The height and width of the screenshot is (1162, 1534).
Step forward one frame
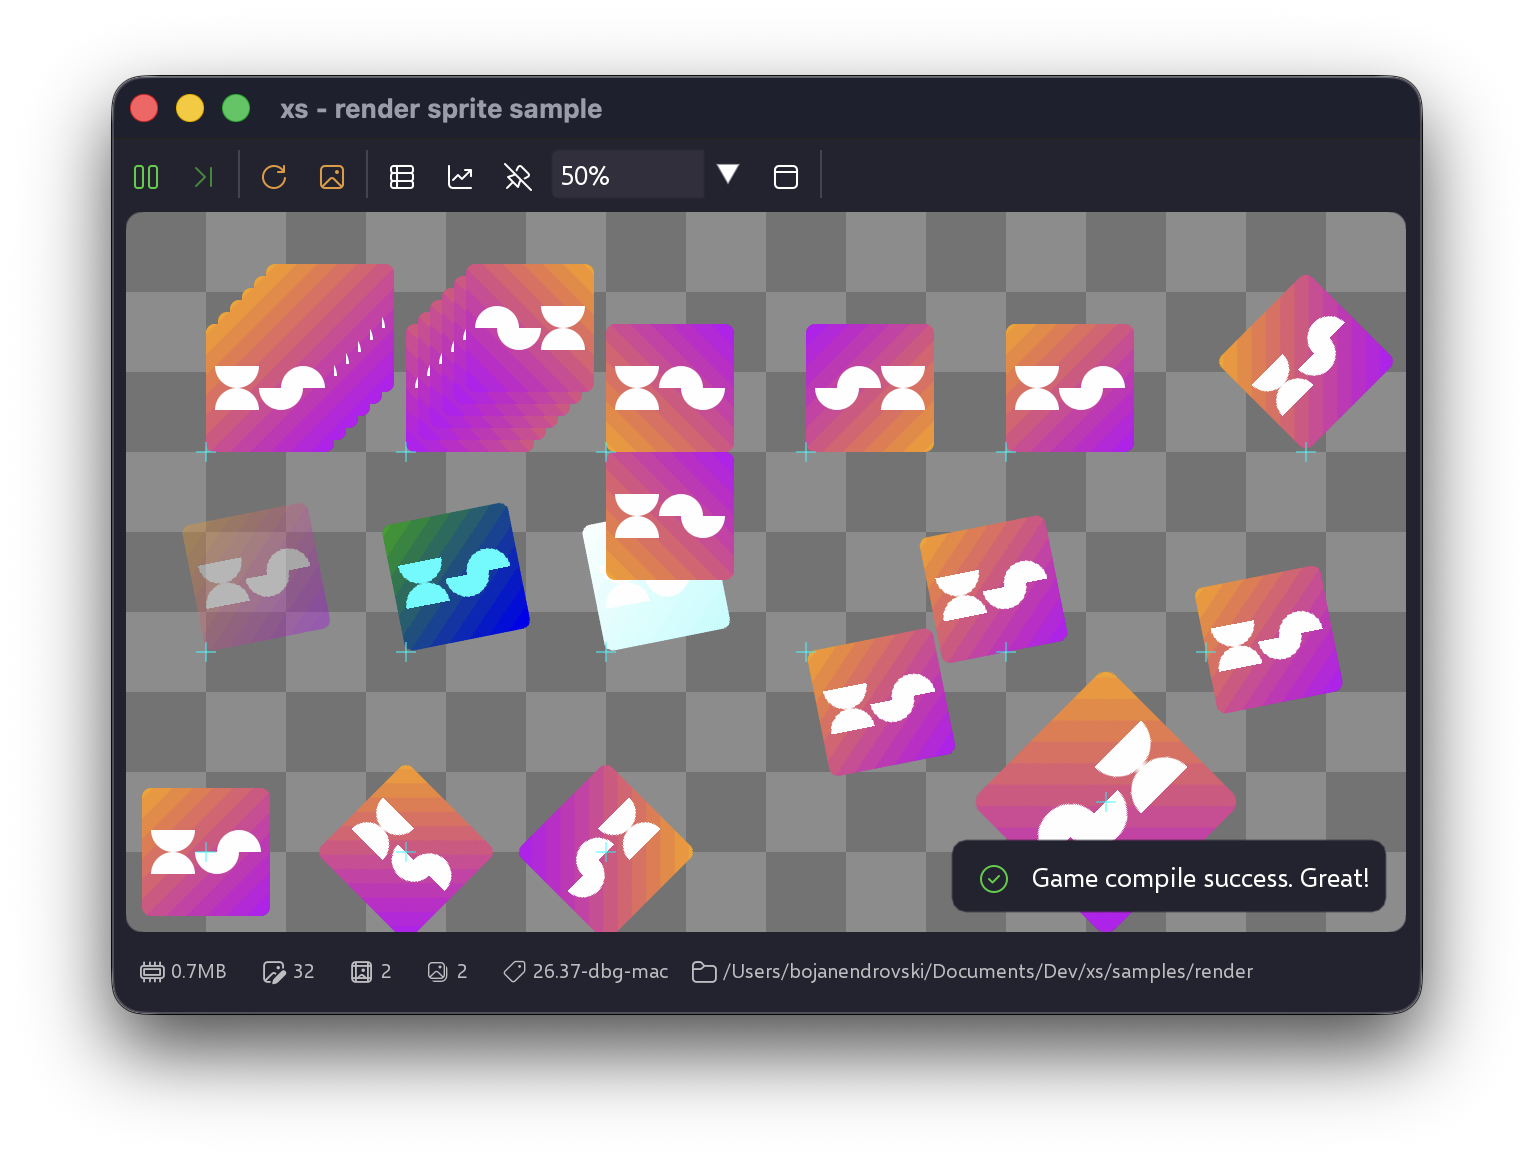tap(204, 176)
